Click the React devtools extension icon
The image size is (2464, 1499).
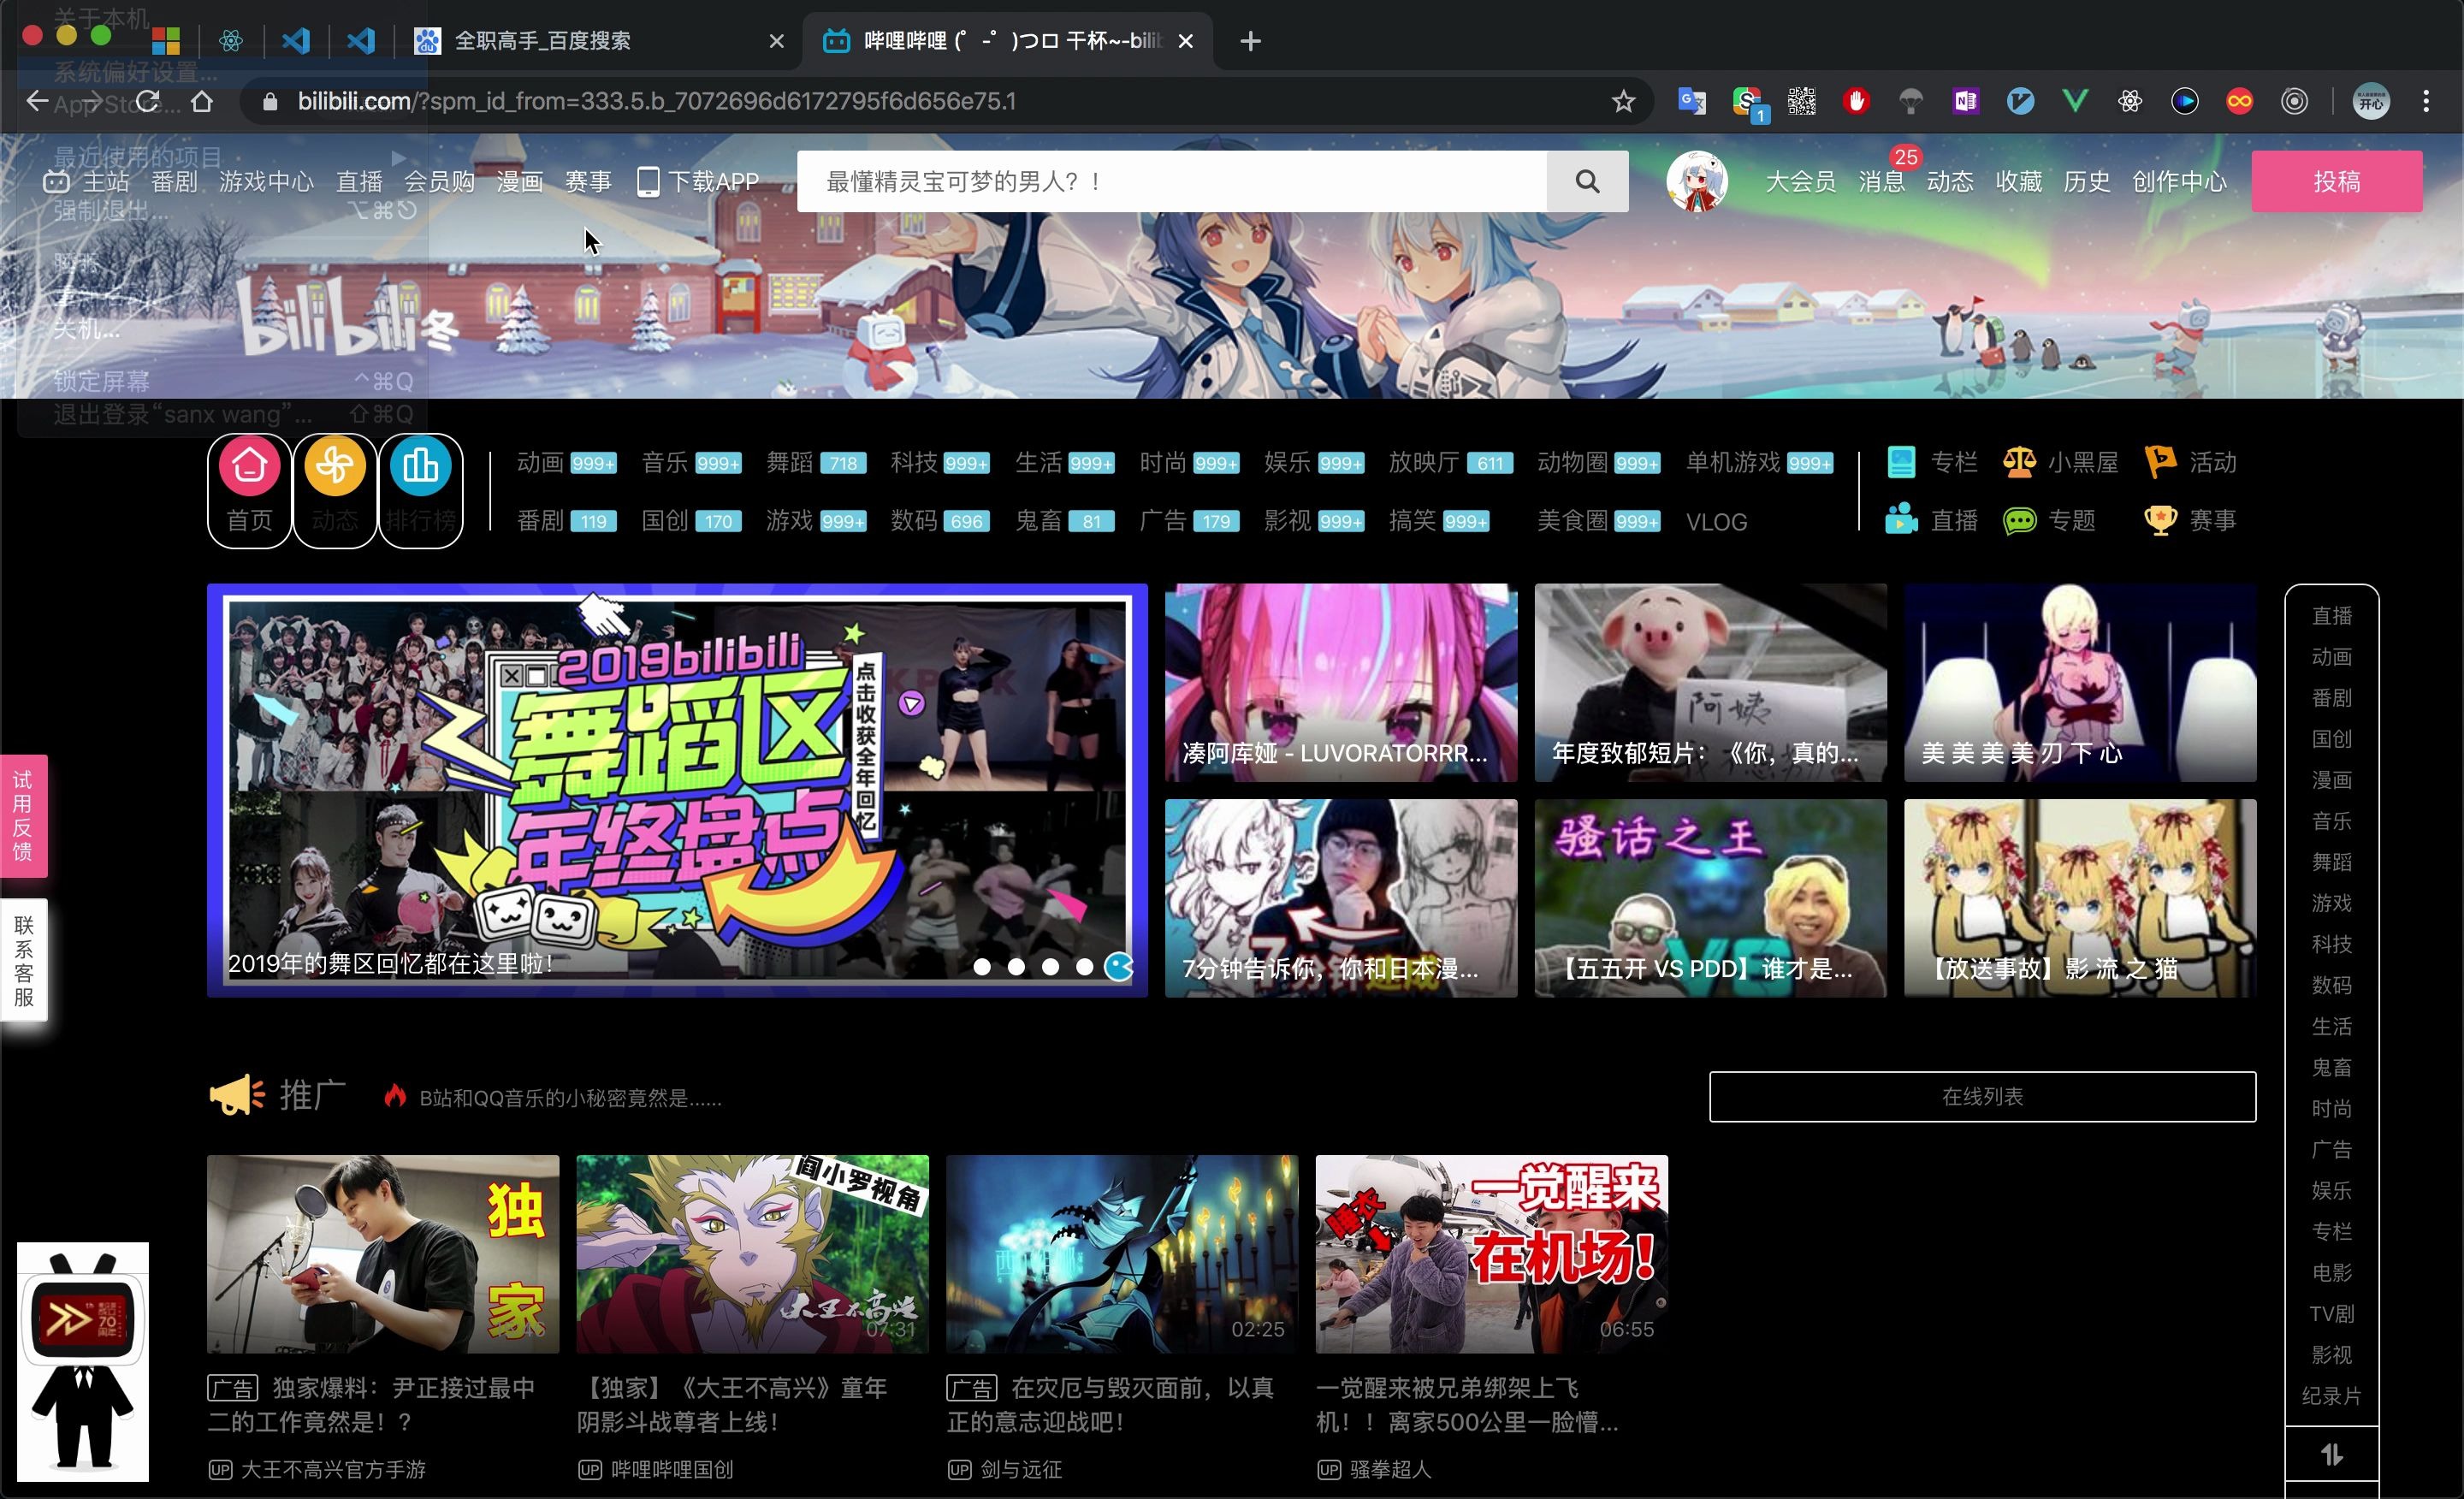[2130, 101]
